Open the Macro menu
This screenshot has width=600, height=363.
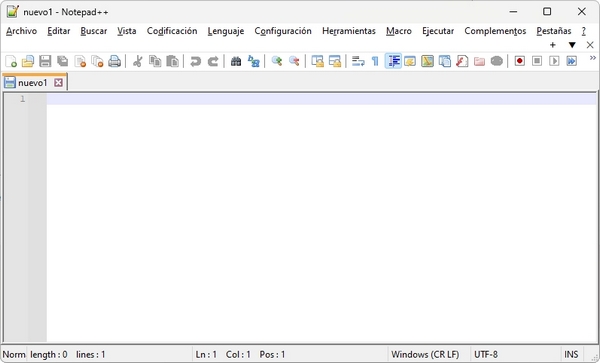[x=399, y=31]
